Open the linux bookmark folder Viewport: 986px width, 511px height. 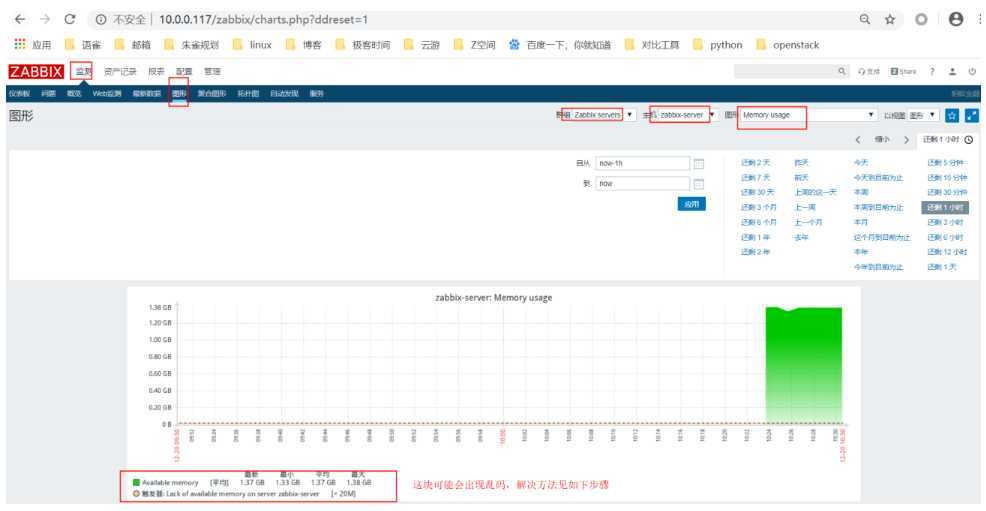(252, 45)
